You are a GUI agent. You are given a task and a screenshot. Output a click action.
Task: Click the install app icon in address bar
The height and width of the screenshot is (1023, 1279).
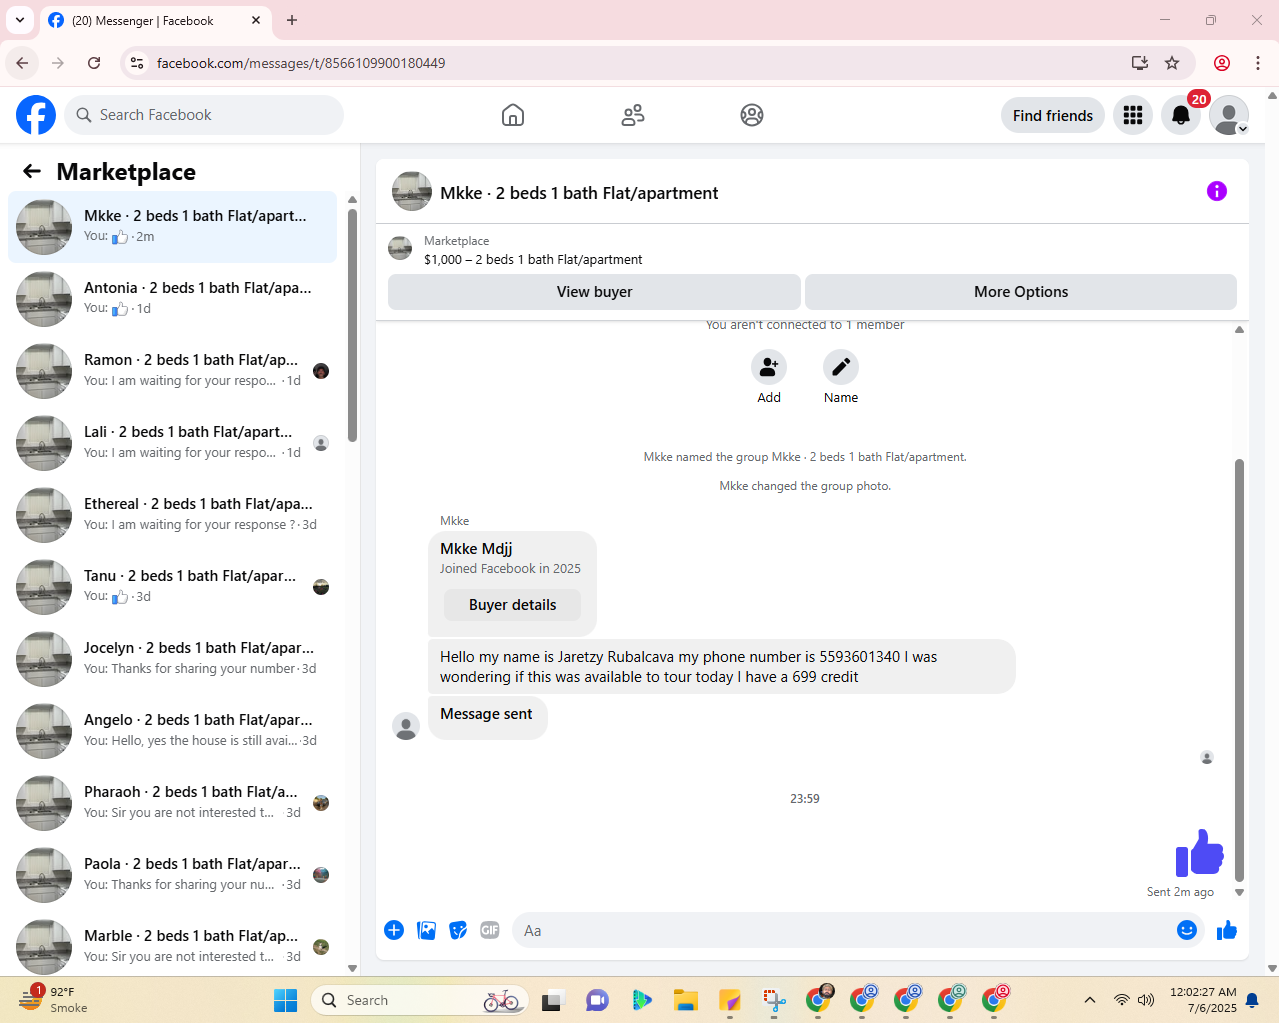point(1140,63)
